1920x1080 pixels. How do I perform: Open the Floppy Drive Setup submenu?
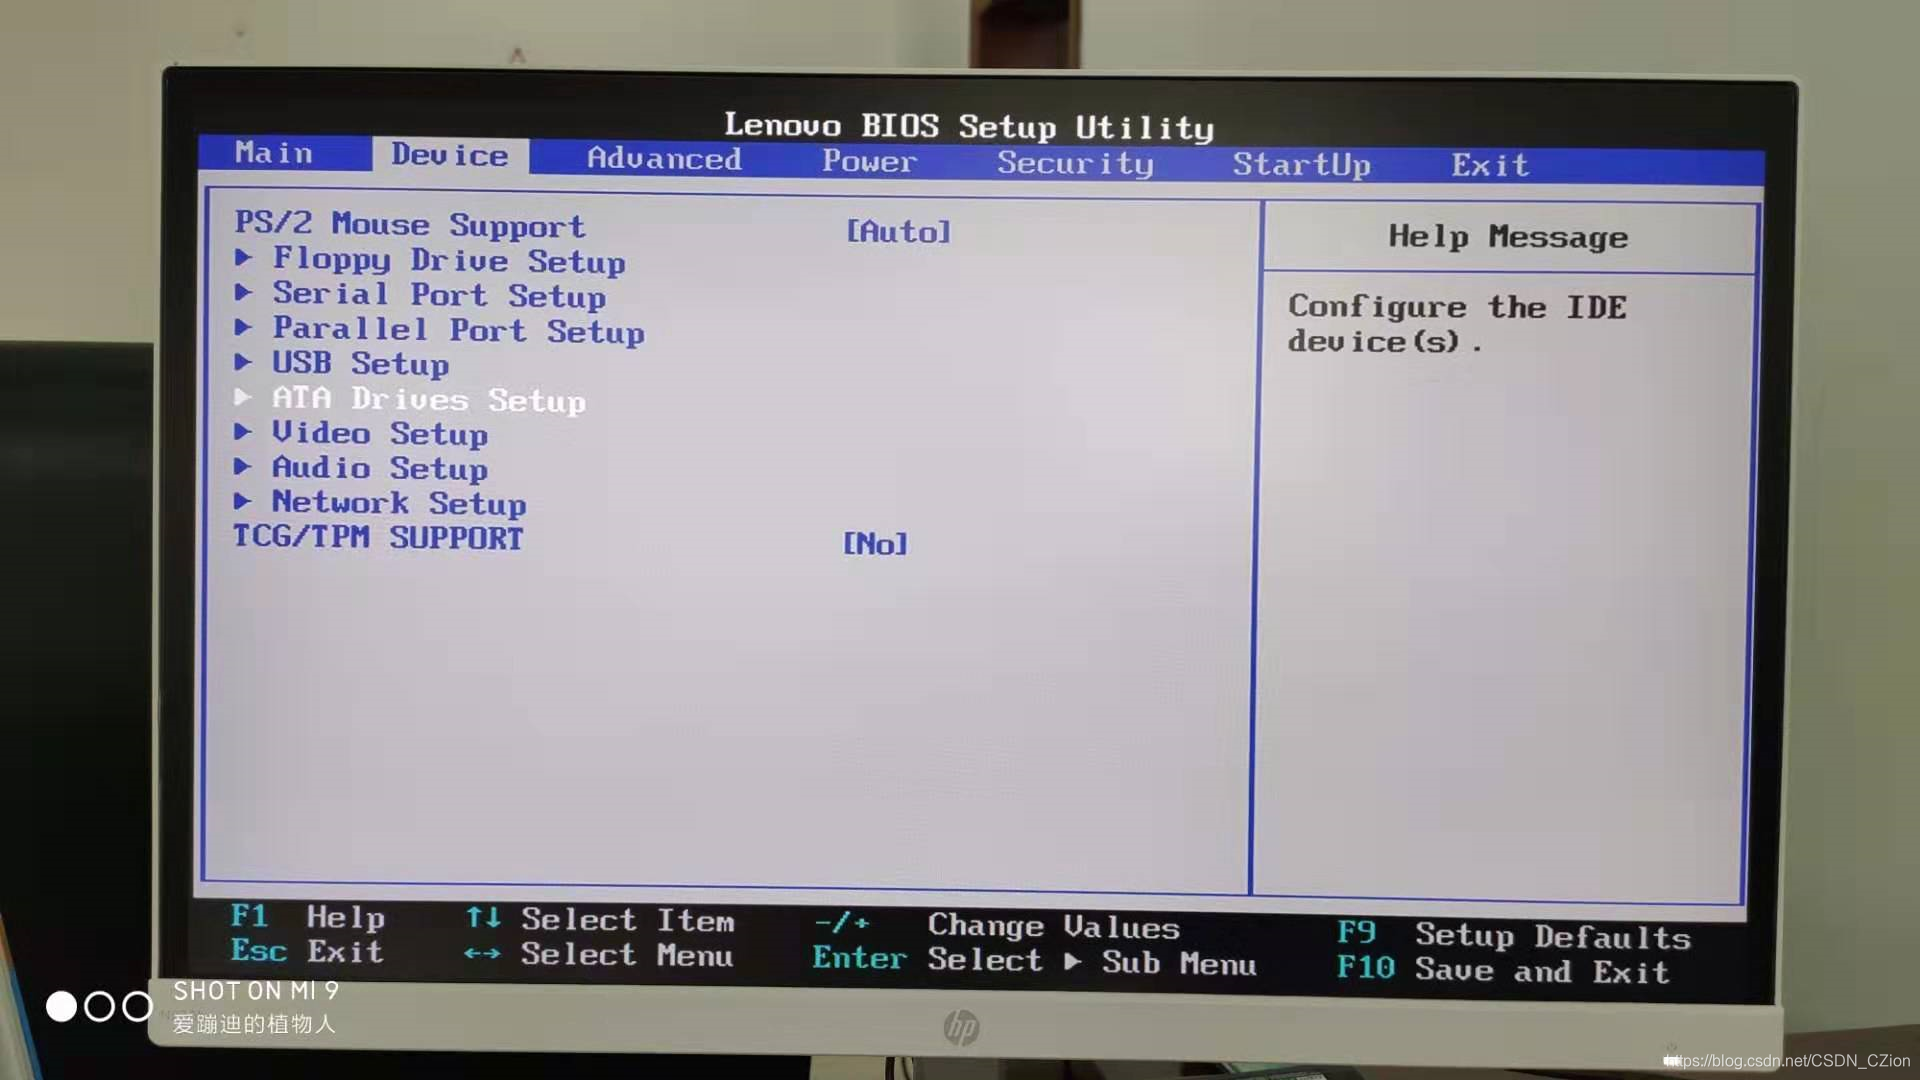point(446,258)
